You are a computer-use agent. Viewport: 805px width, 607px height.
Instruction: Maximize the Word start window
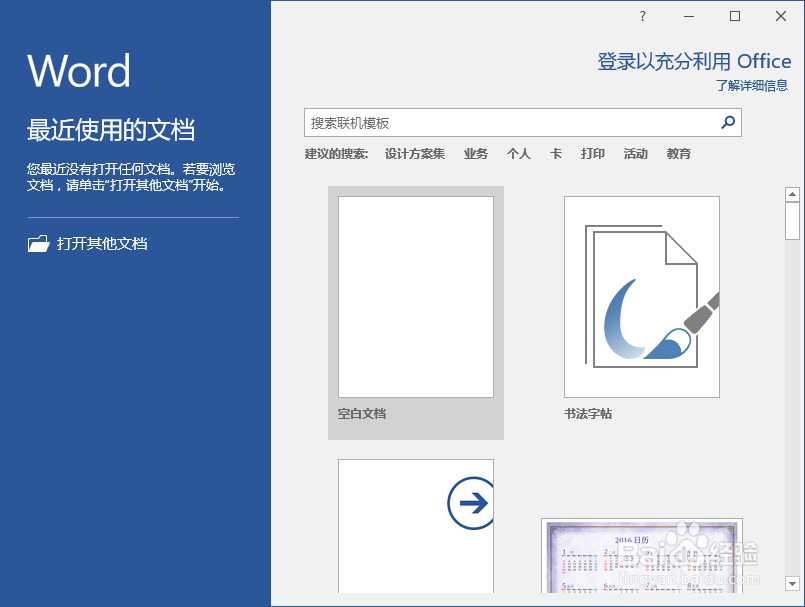[x=735, y=16]
